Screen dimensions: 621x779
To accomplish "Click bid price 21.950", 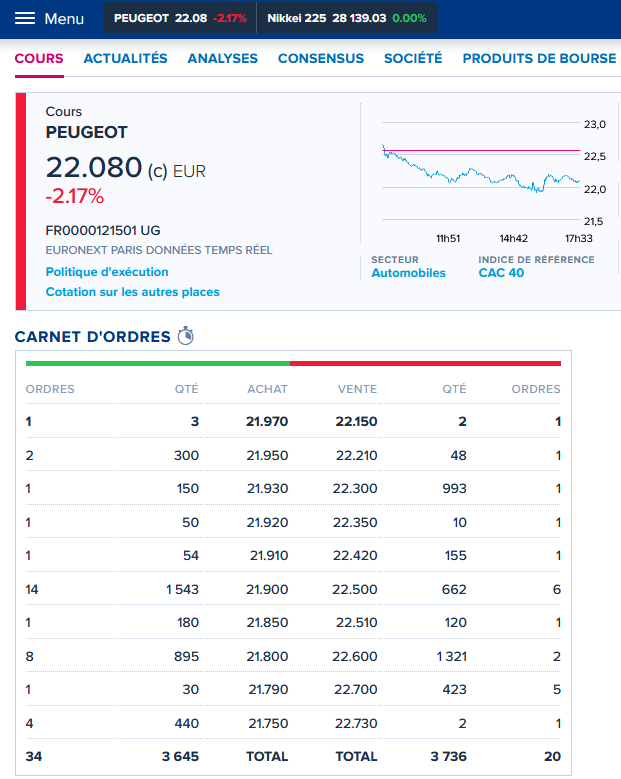I will [267, 455].
